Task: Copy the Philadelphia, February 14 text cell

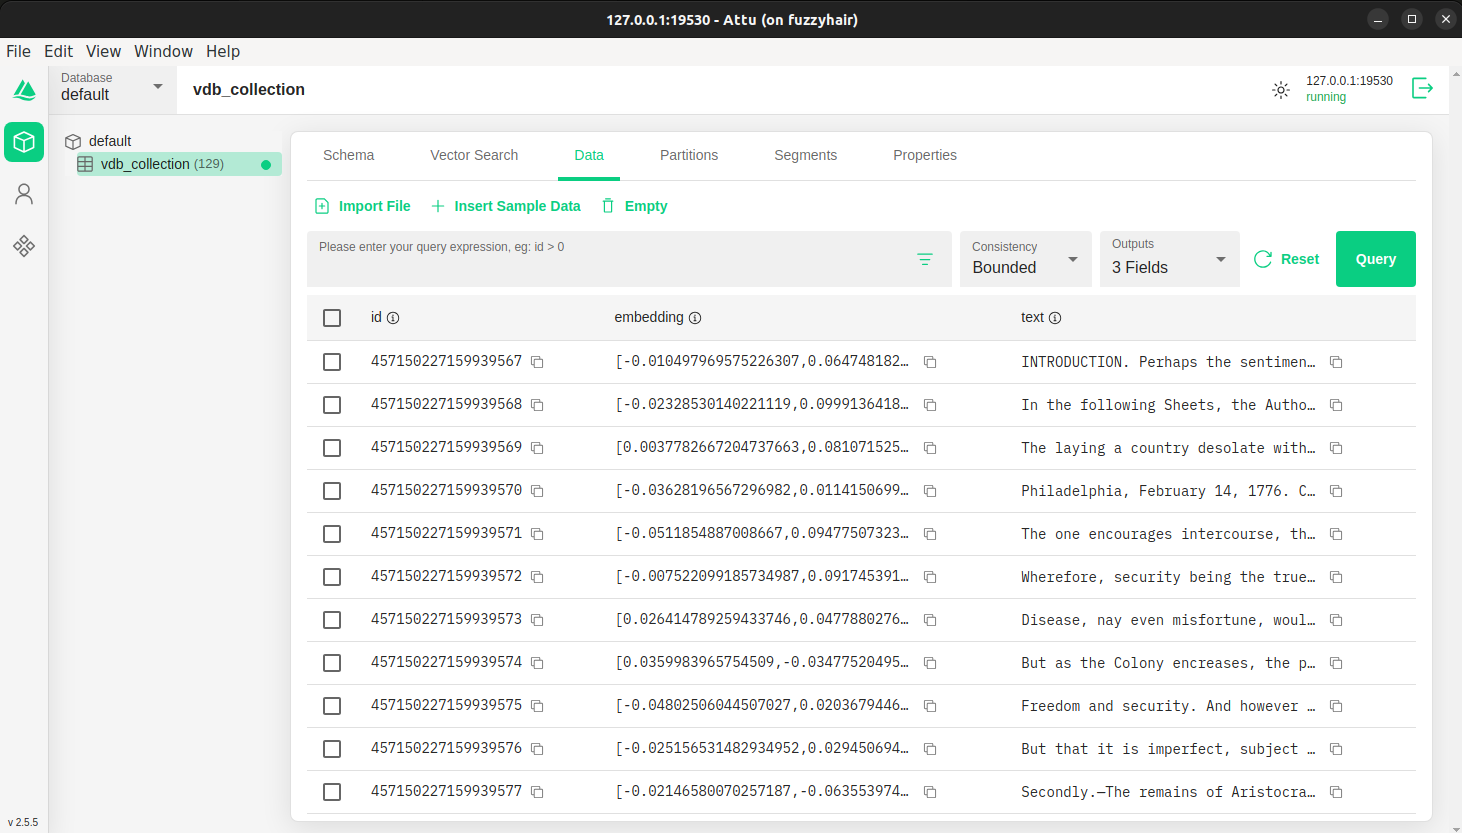Action: 1336,491
